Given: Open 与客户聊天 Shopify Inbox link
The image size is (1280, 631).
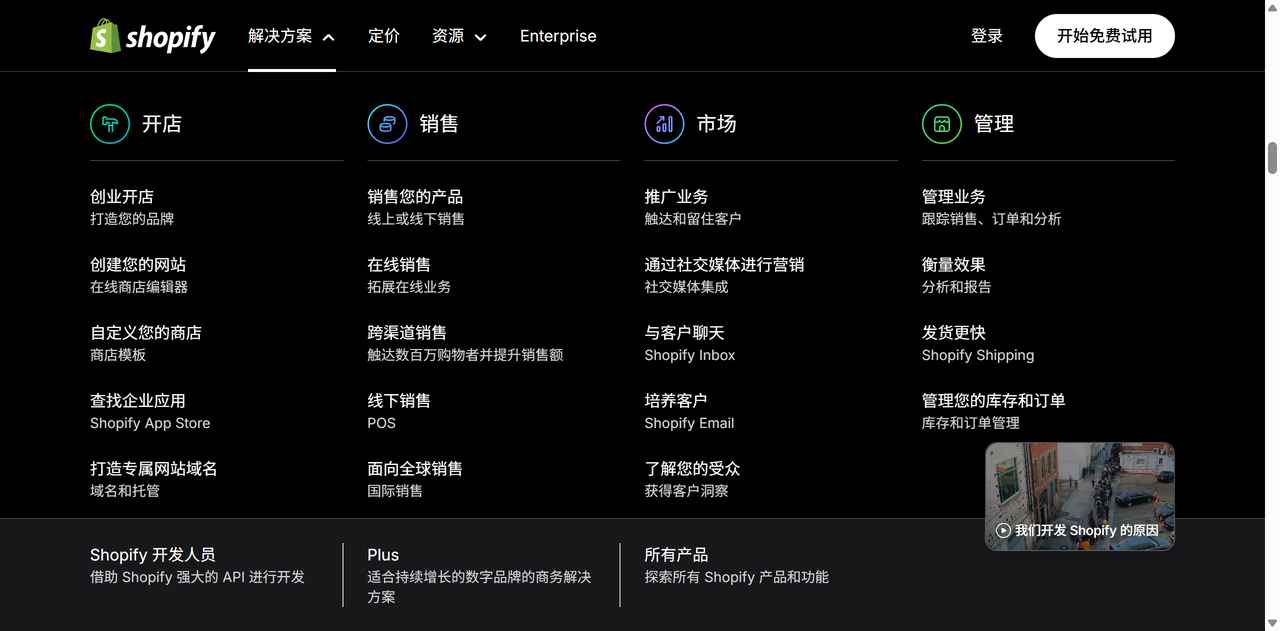Looking at the screenshot, I should (689, 343).
